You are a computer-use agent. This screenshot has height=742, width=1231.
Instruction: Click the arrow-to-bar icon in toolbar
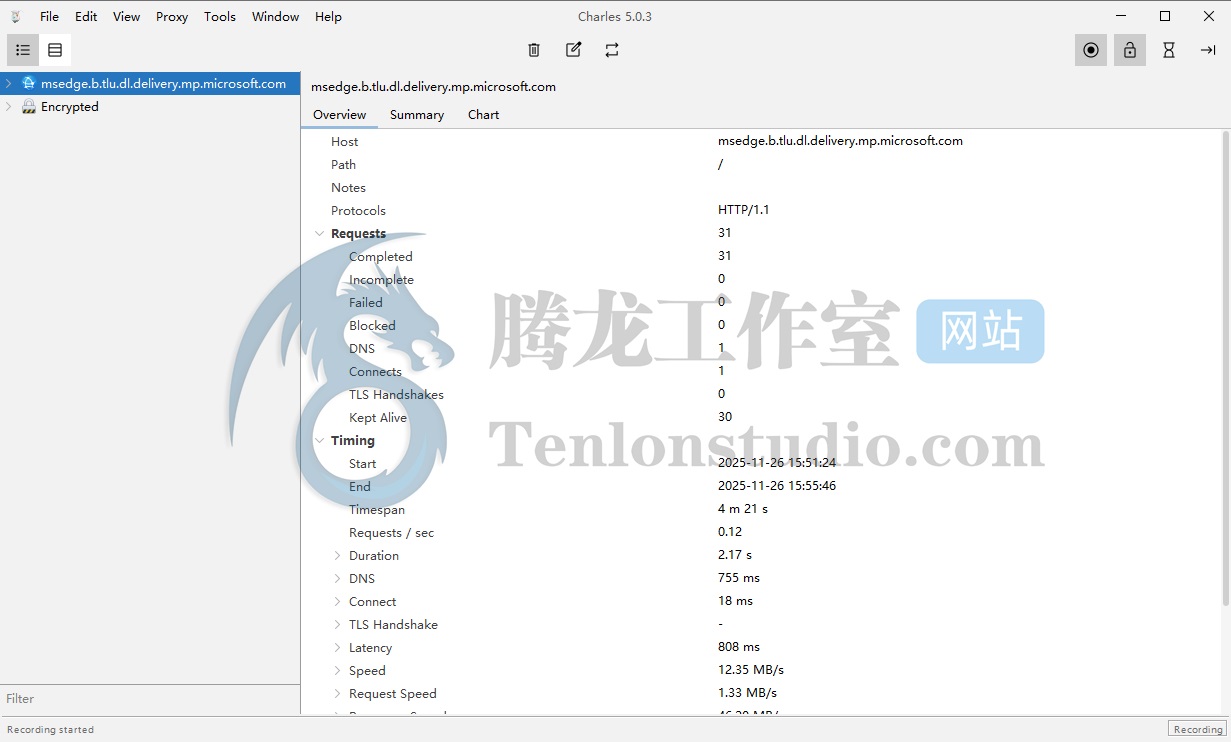click(x=1208, y=50)
